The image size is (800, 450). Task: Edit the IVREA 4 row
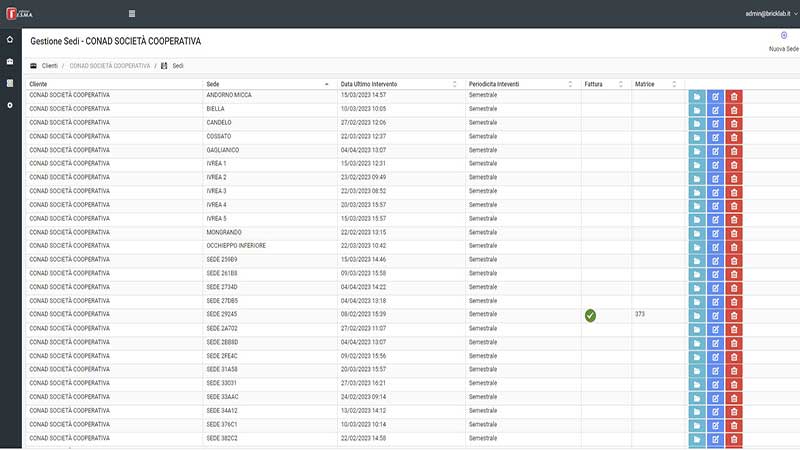coord(715,206)
